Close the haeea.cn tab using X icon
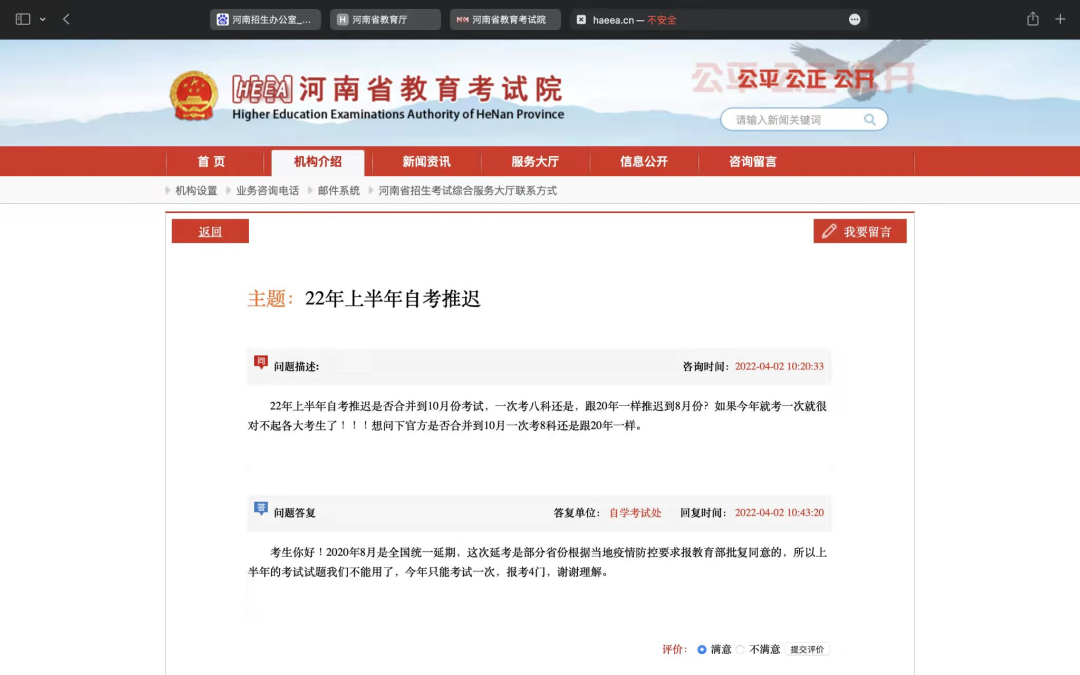The image size is (1080, 675). [x=581, y=20]
